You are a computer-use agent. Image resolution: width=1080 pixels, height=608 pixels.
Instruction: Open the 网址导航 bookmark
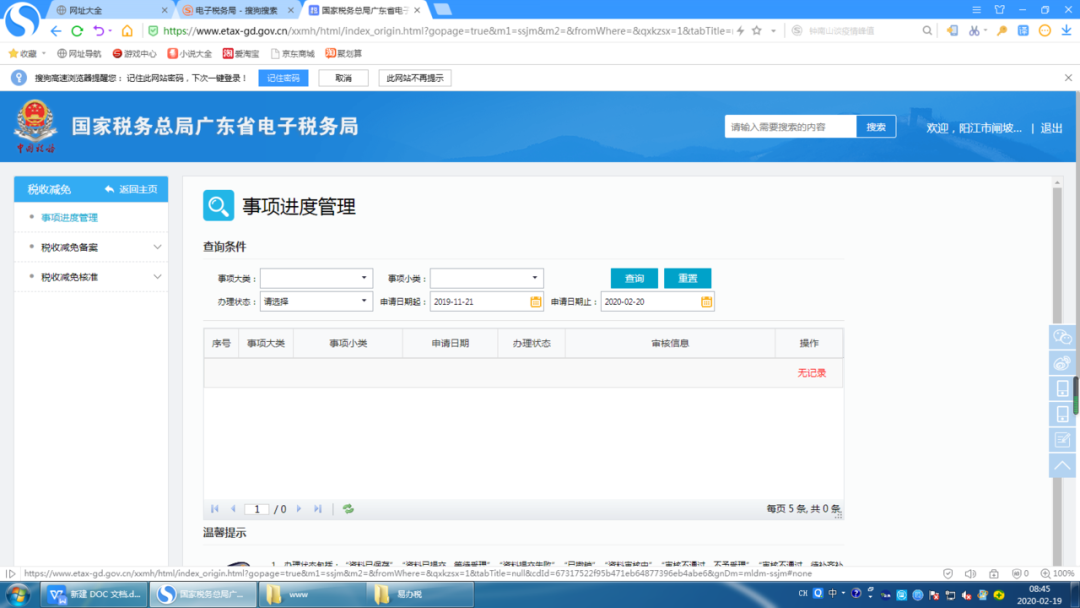[79, 53]
